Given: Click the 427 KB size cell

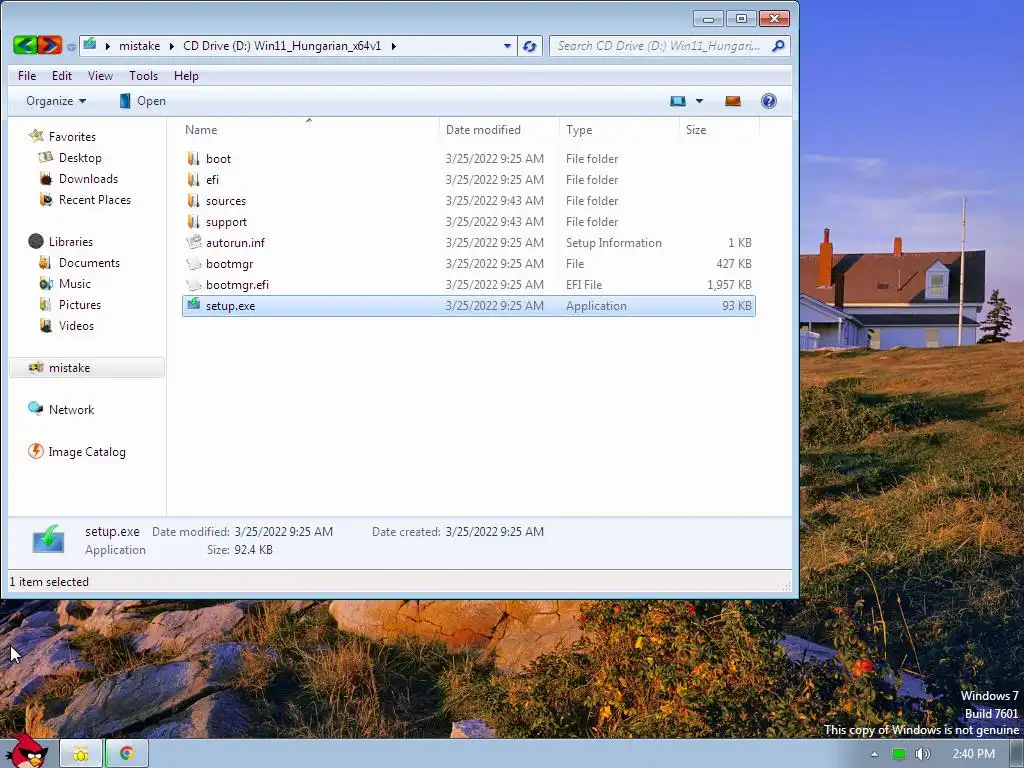Looking at the screenshot, I should pyautogui.click(x=734, y=264).
